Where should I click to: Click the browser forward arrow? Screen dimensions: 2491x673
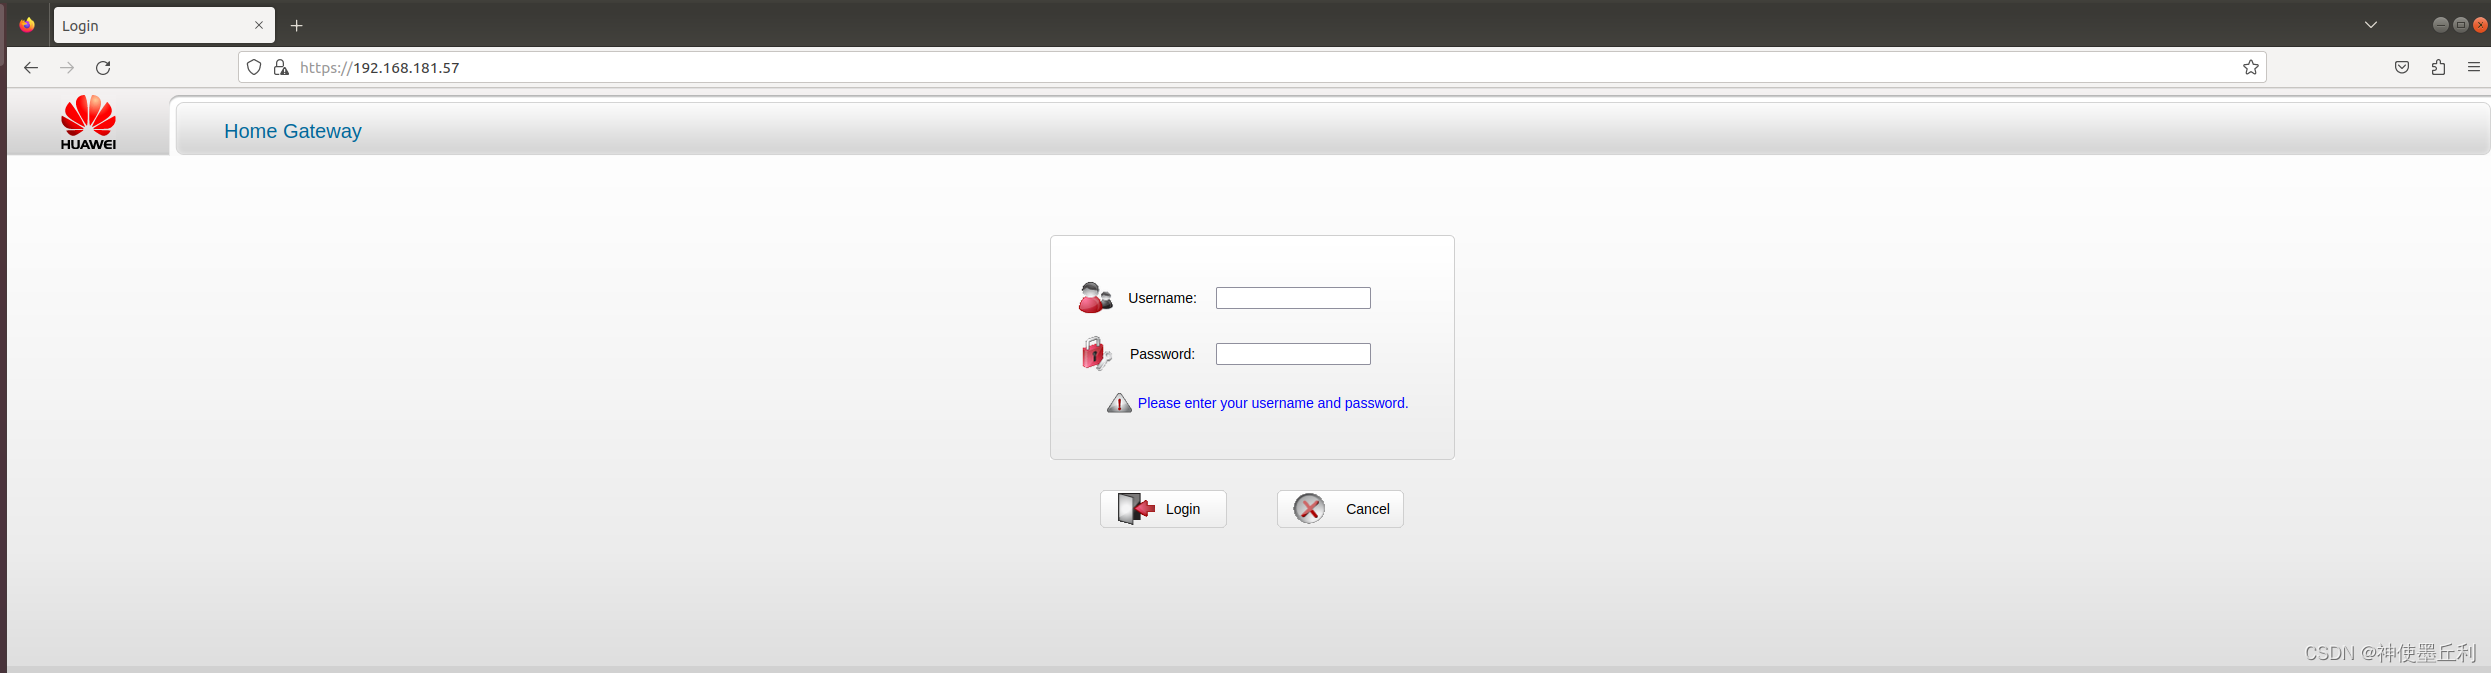pyautogui.click(x=67, y=67)
